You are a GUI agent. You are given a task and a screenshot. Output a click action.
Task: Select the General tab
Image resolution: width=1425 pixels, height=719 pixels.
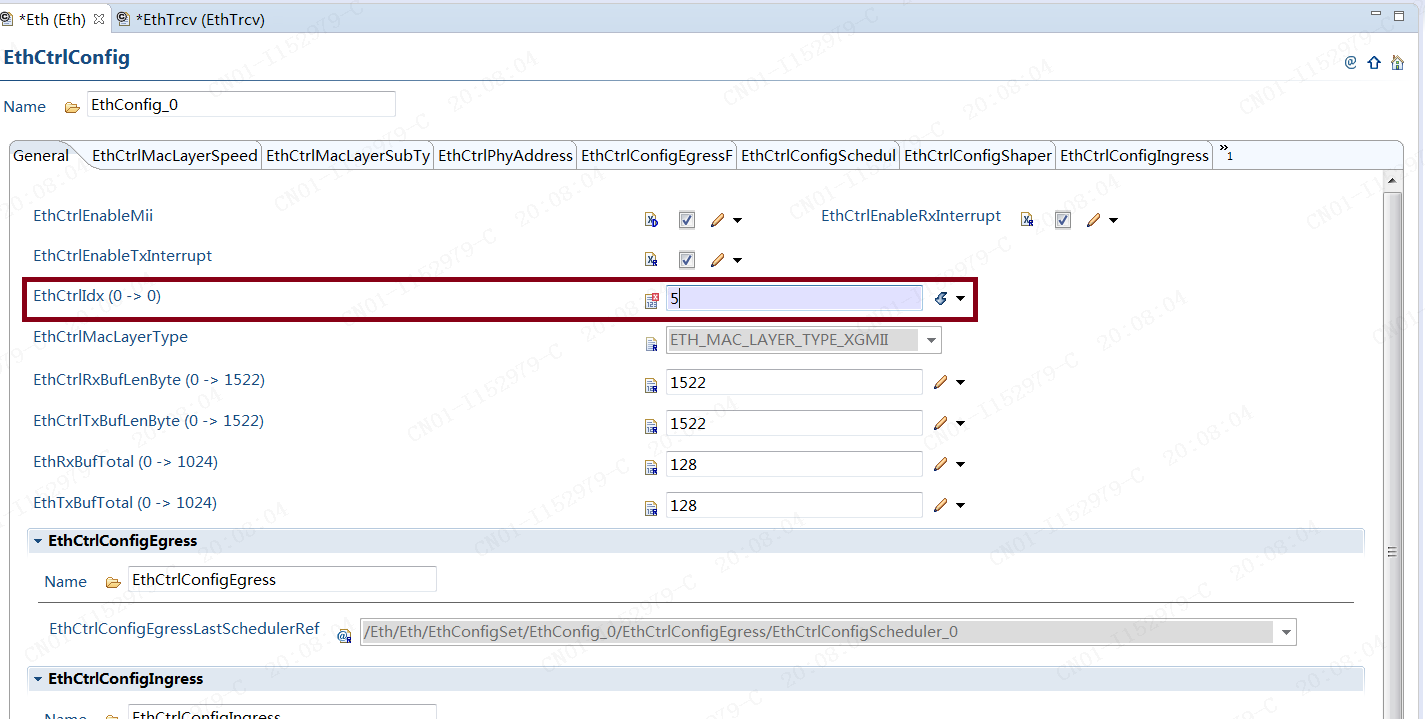pos(41,156)
